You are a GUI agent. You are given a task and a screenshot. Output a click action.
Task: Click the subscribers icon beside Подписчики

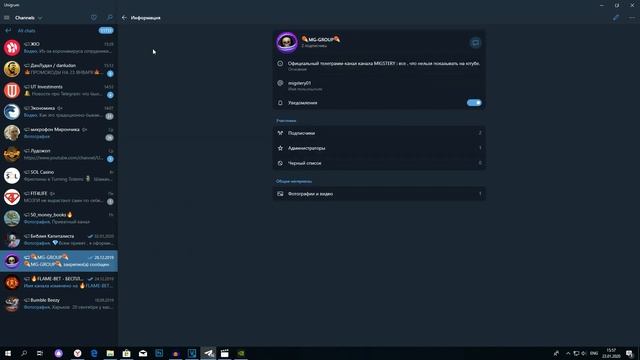coord(280,133)
